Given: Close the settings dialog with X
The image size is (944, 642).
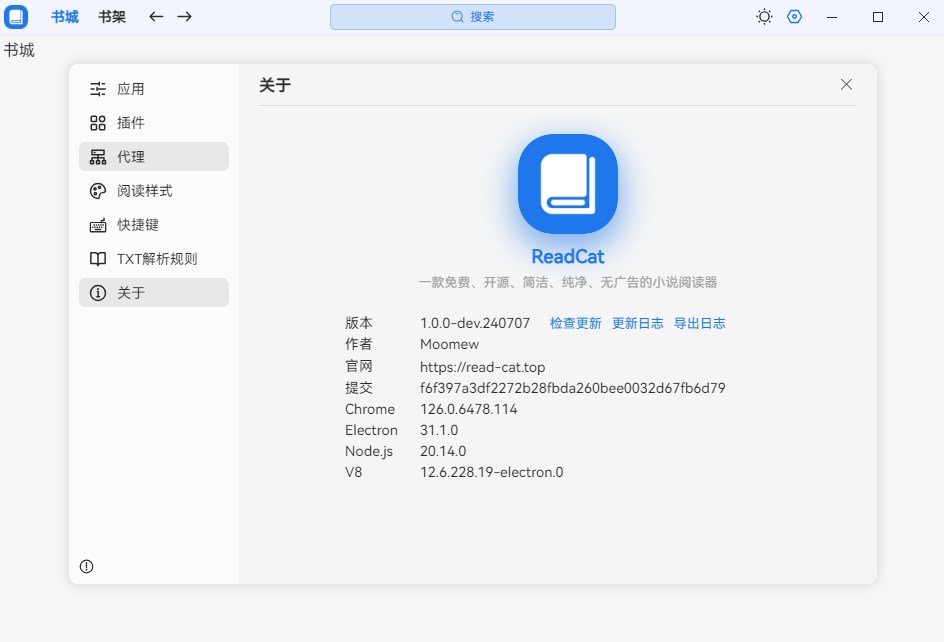Looking at the screenshot, I should (x=846, y=85).
